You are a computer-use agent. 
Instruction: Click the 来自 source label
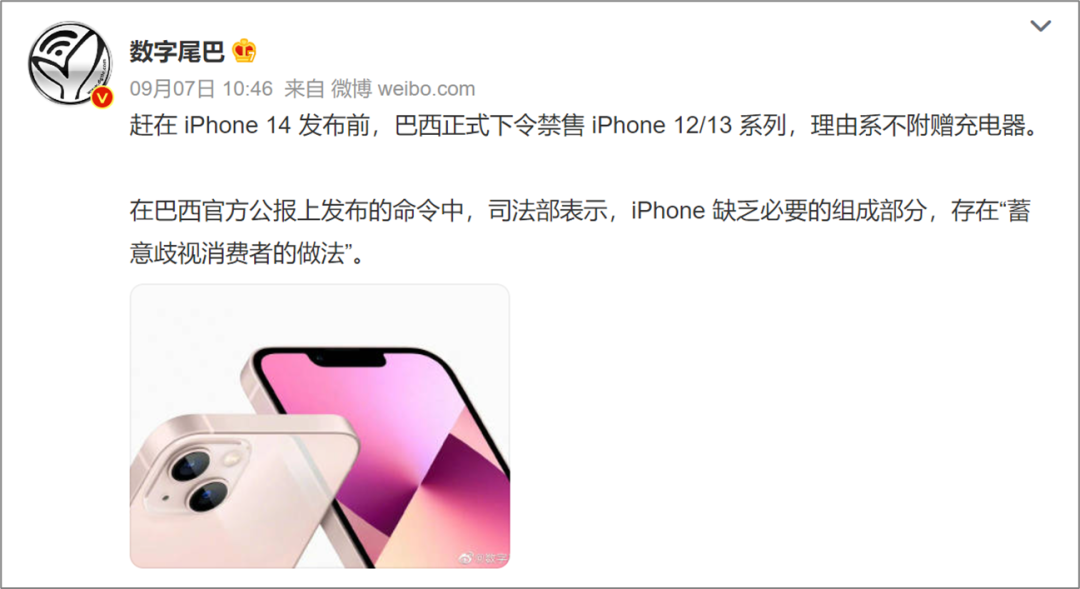304,89
